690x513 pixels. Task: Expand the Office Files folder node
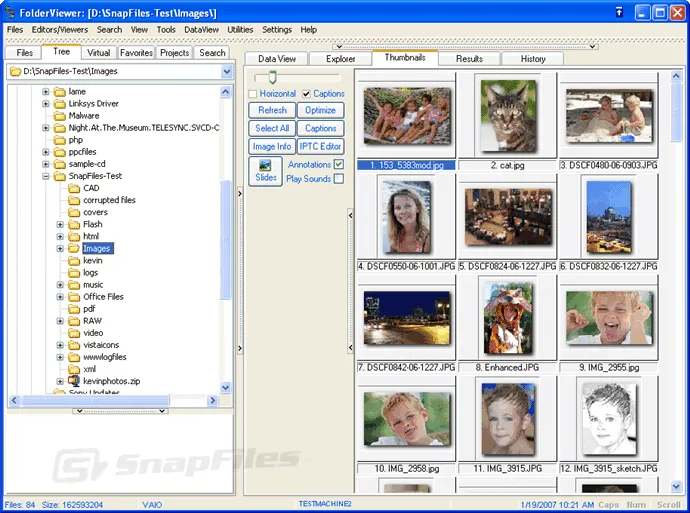[x=60, y=297]
